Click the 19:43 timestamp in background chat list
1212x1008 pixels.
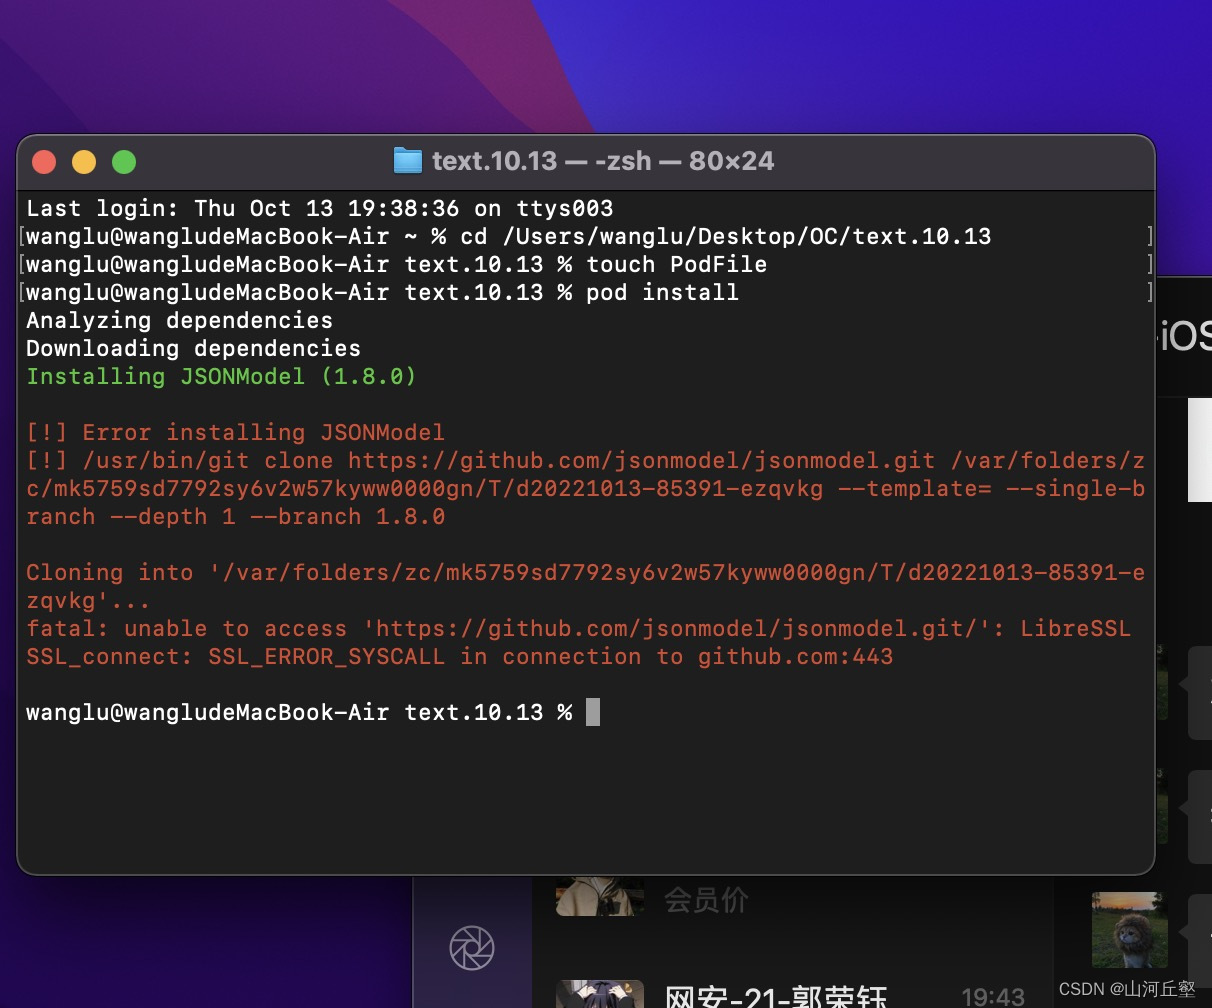pyautogui.click(x=992, y=997)
